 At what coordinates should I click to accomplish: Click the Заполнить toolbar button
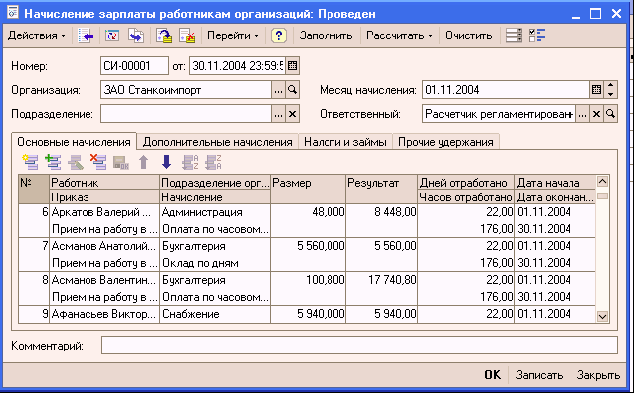[325, 36]
